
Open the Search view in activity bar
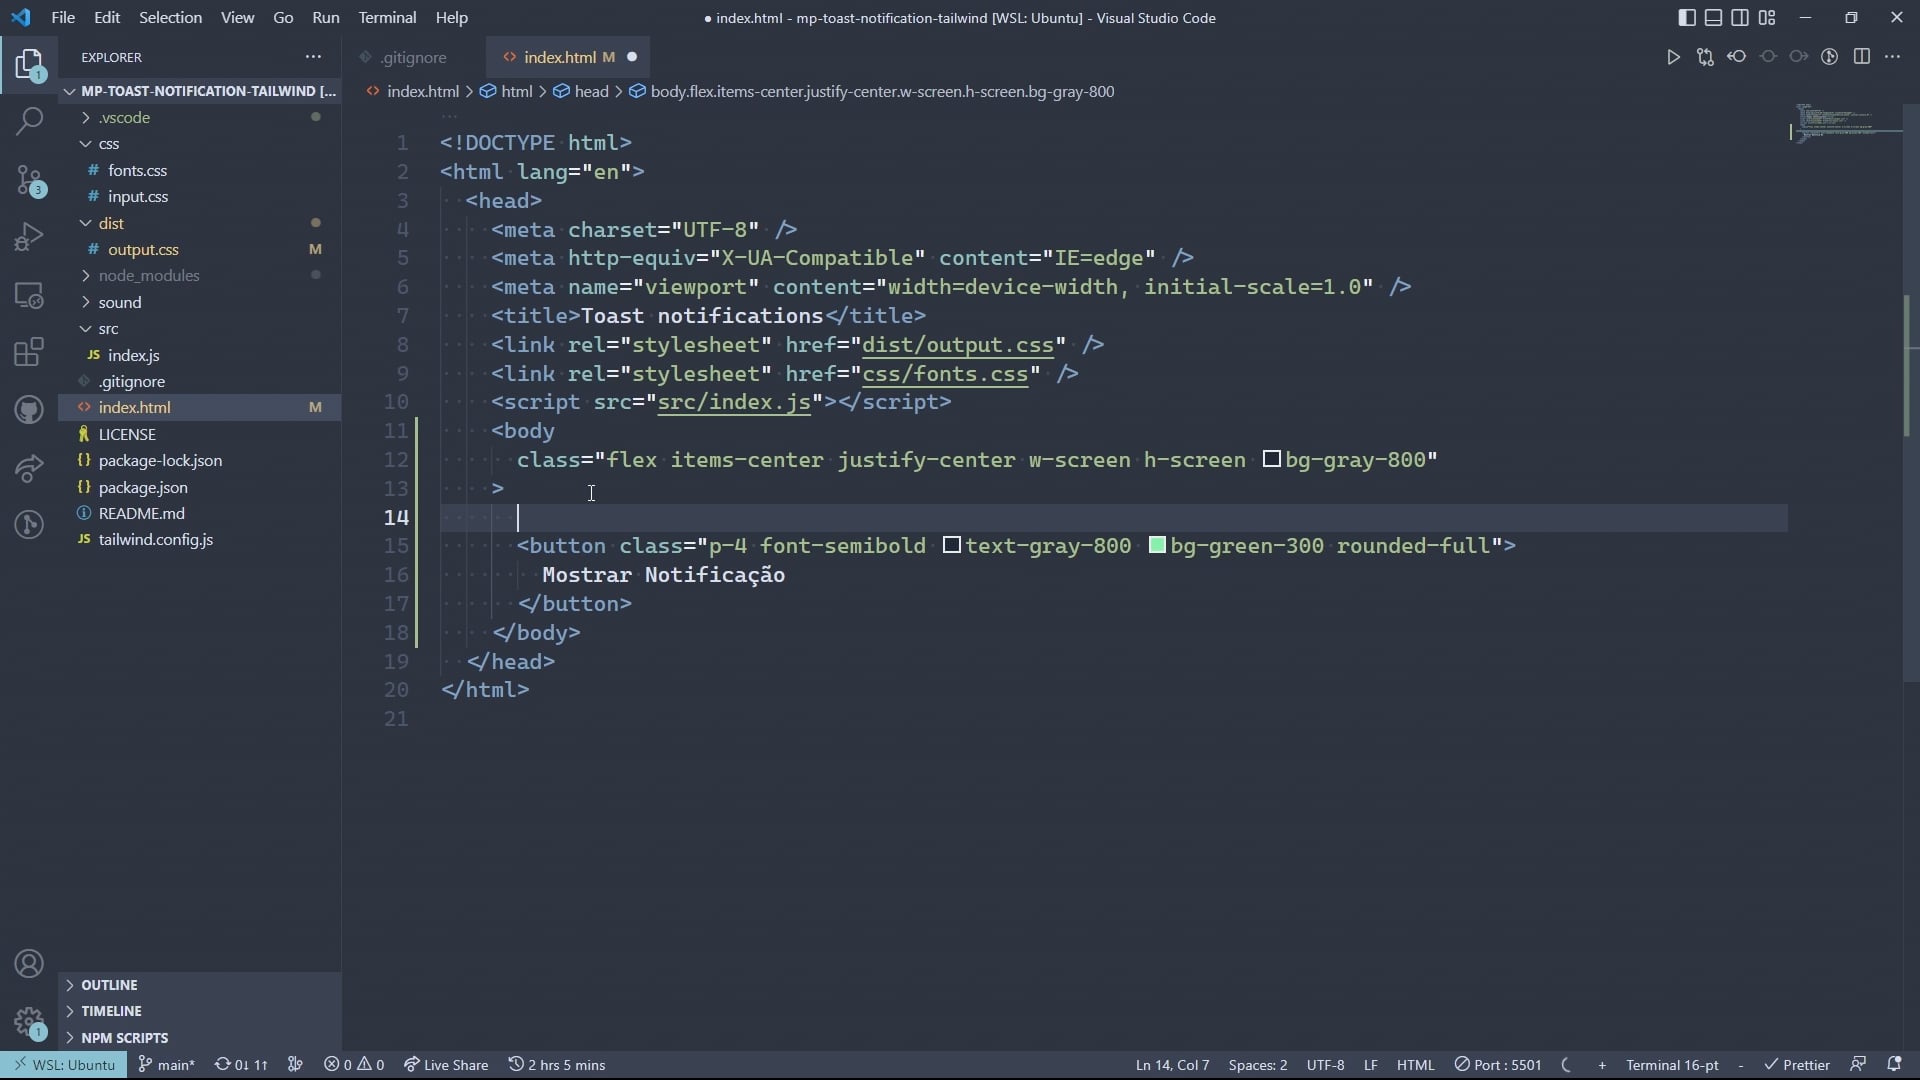(x=29, y=122)
